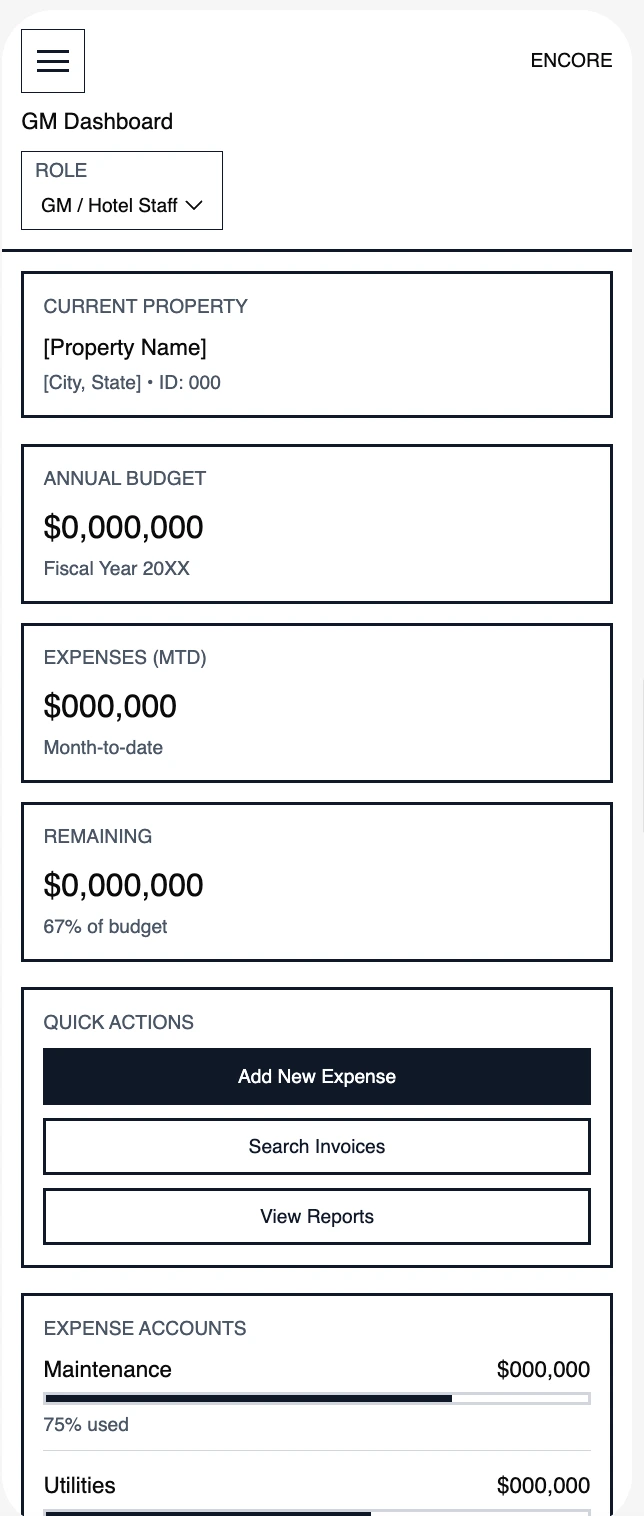Open the Annual Budget card

(x=316, y=523)
